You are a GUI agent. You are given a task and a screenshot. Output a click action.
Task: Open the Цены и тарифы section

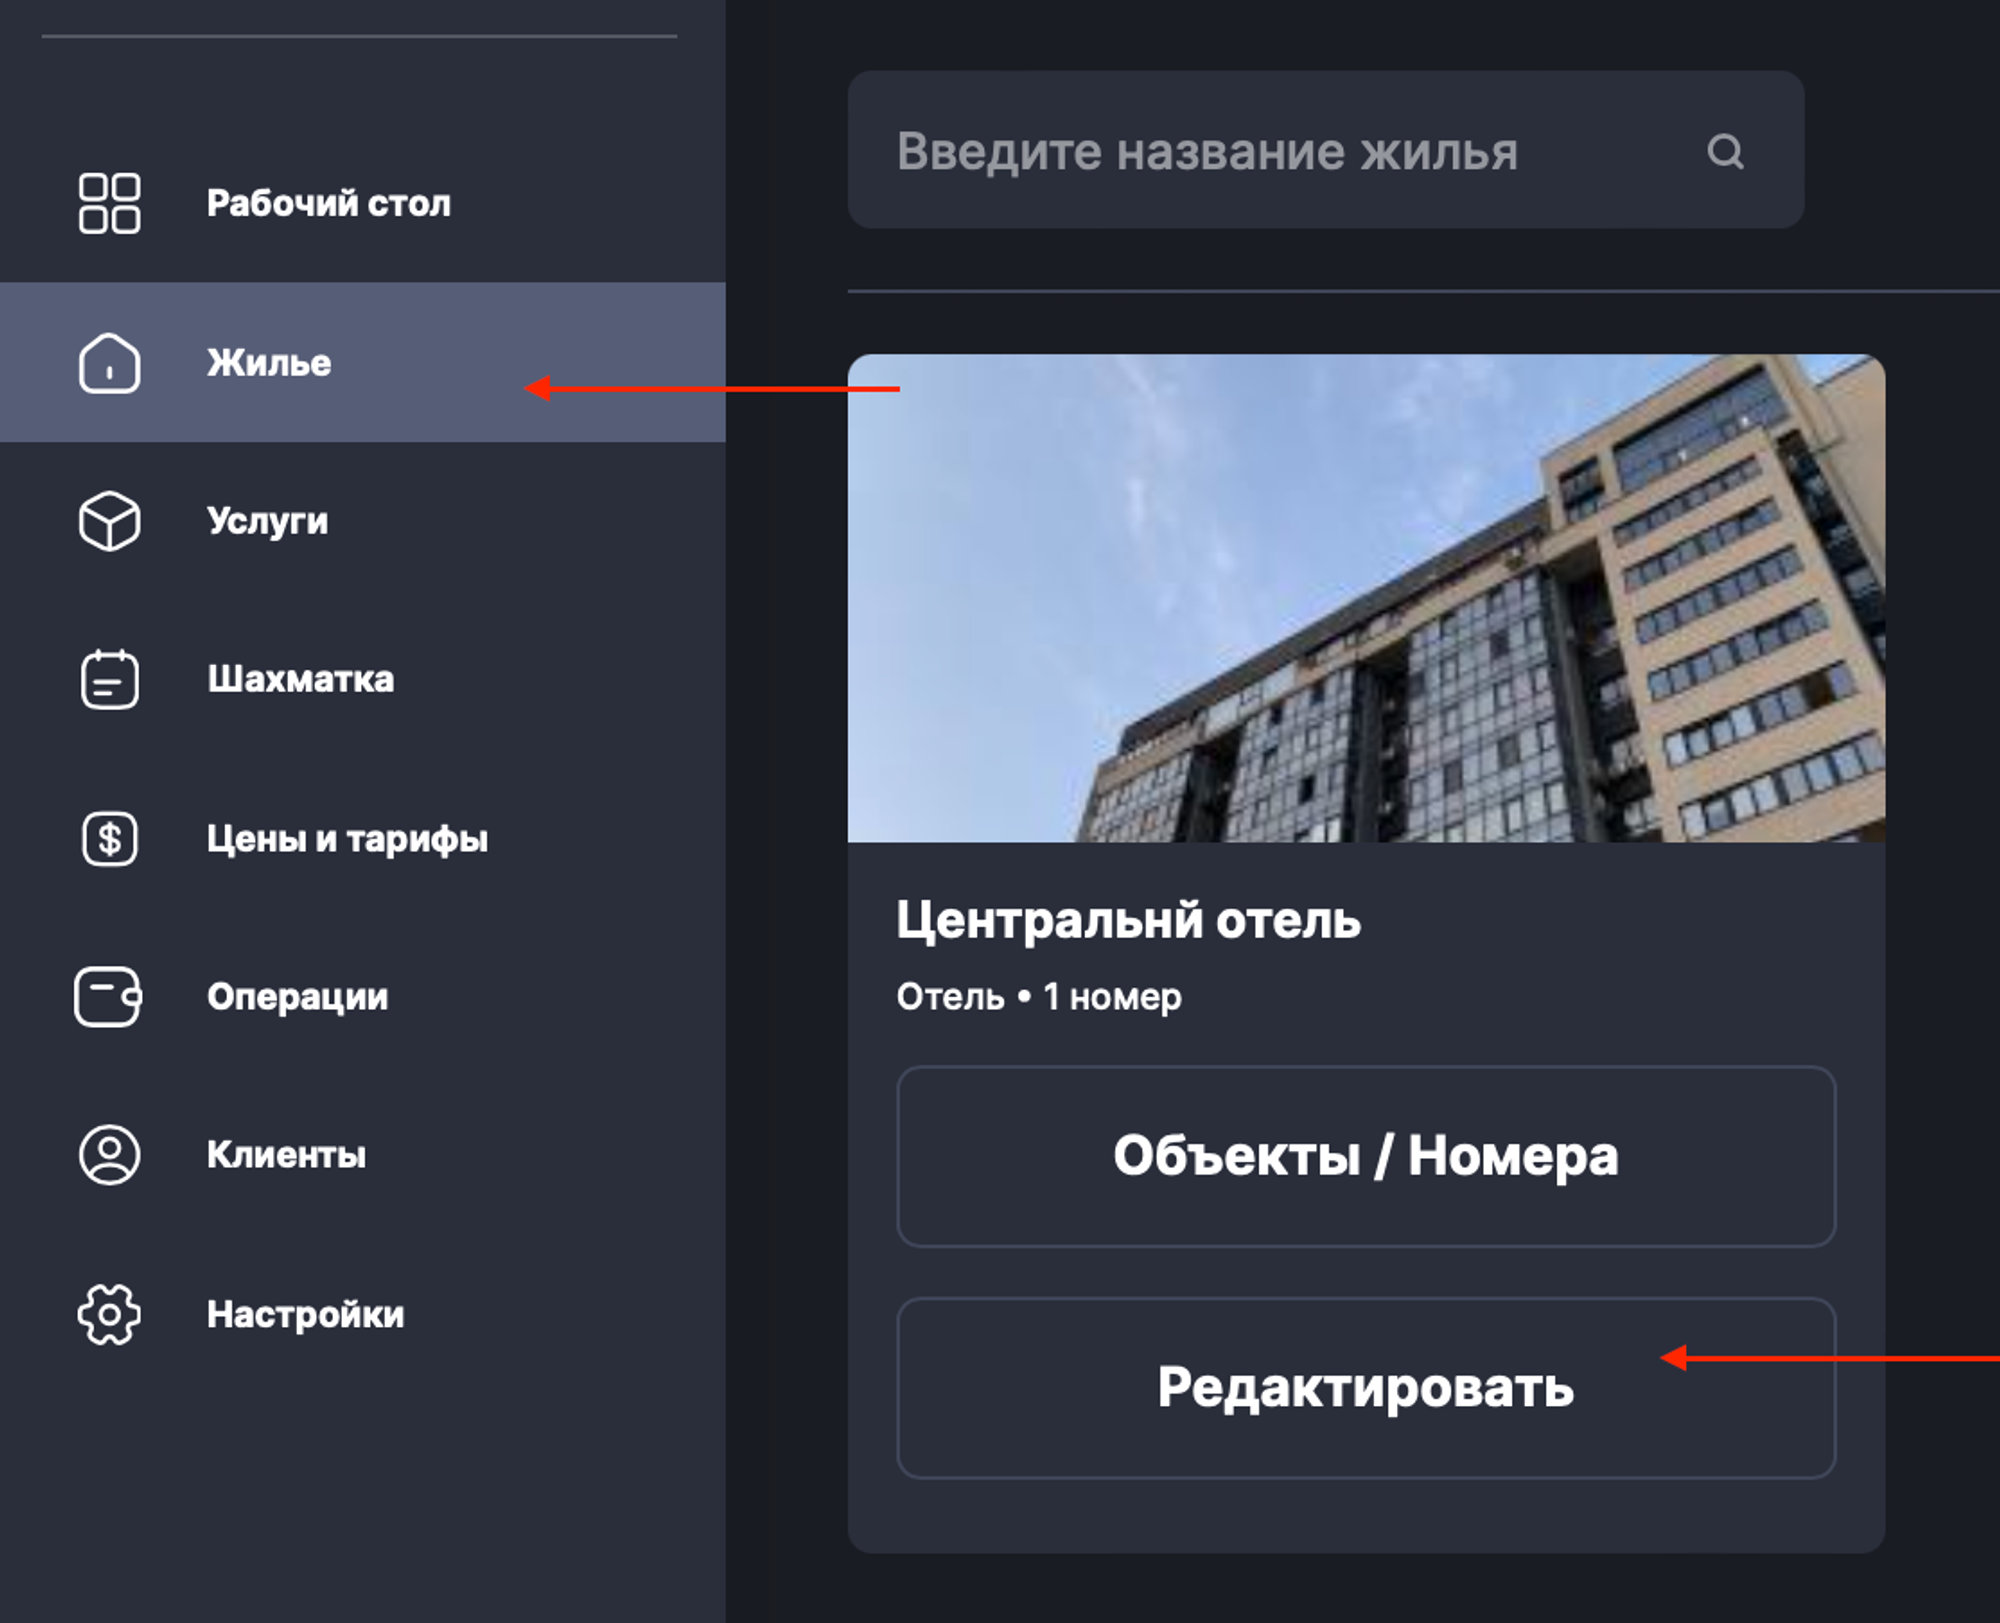[x=363, y=838]
